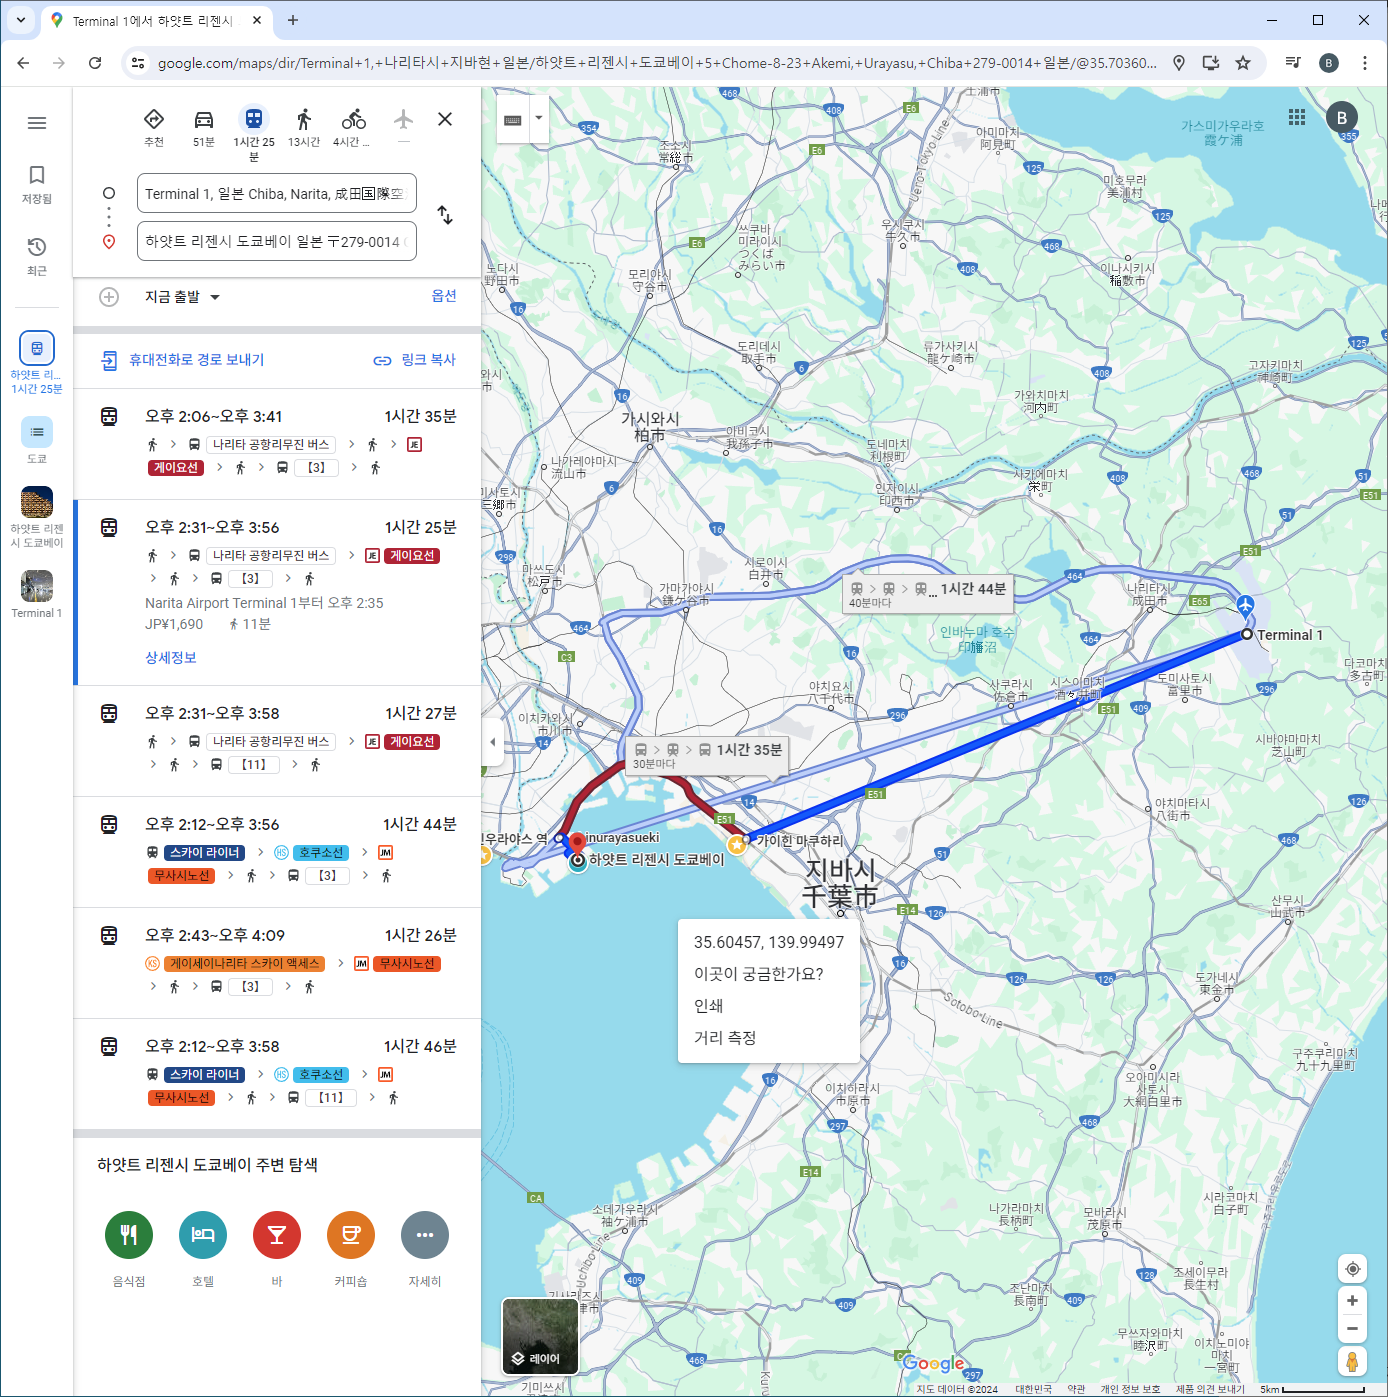The width and height of the screenshot is (1388, 1397).
Task: Search nearby hotels (호텔) icon
Action: (x=203, y=1235)
